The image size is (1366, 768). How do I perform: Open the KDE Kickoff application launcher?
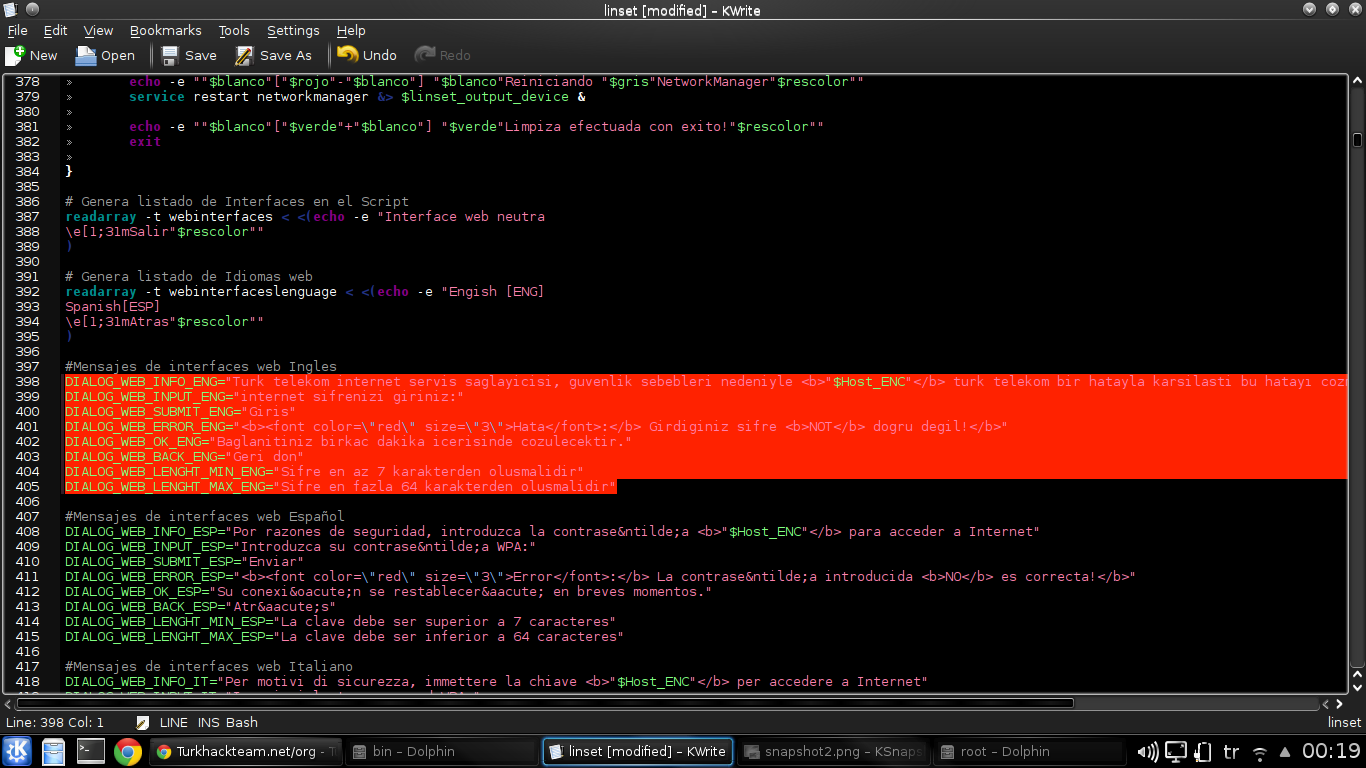tap(17, 751)
